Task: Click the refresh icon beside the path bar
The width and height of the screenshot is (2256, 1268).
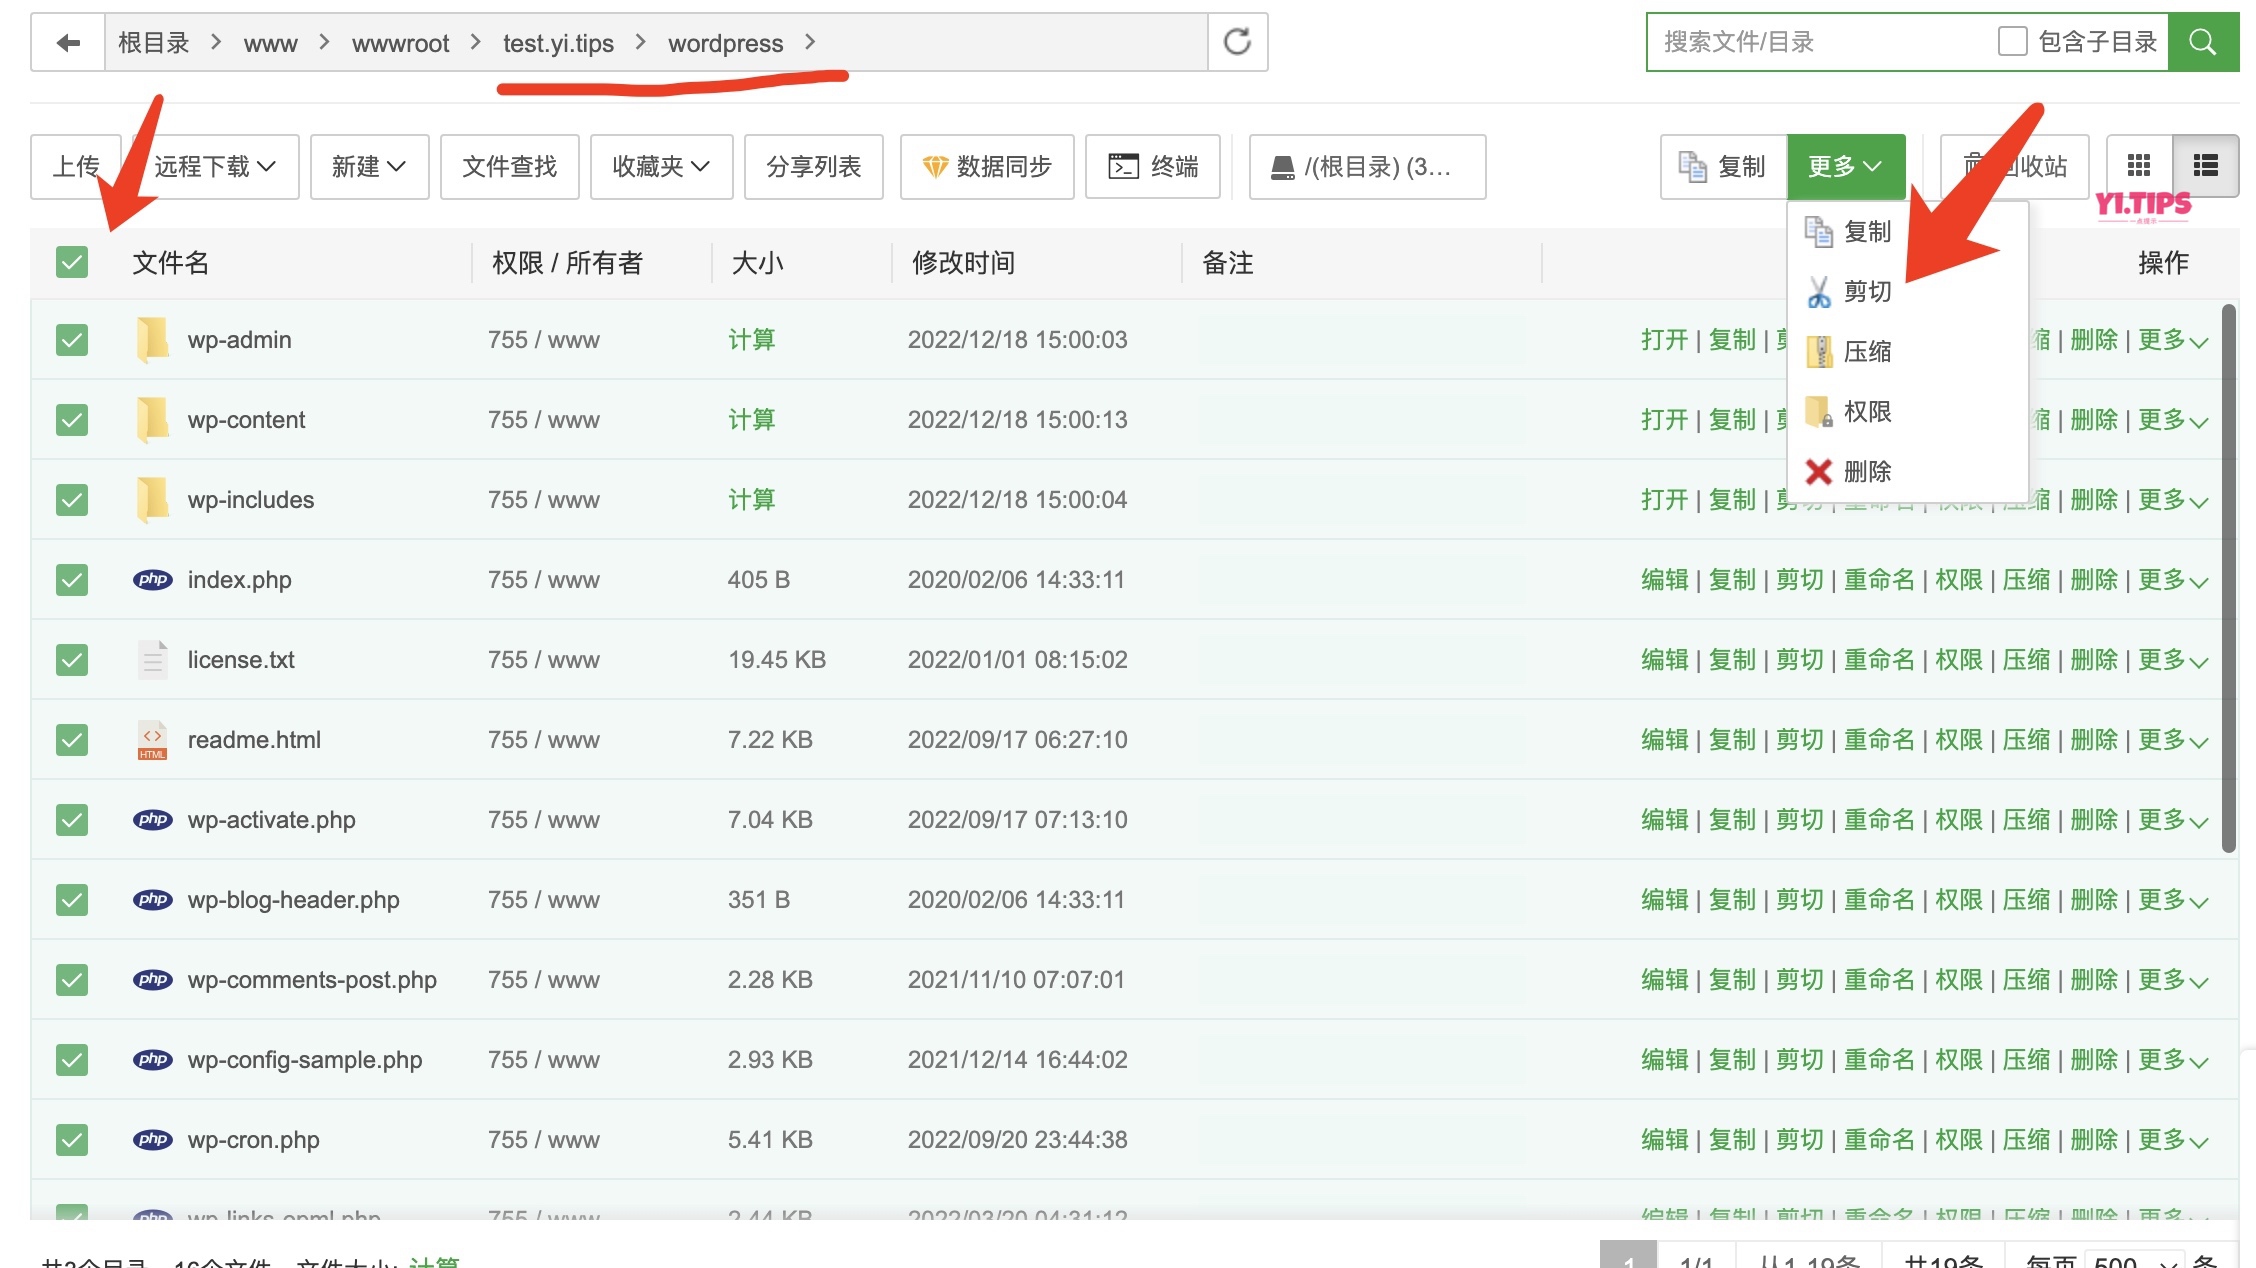Action: [x=1237, y=41]
